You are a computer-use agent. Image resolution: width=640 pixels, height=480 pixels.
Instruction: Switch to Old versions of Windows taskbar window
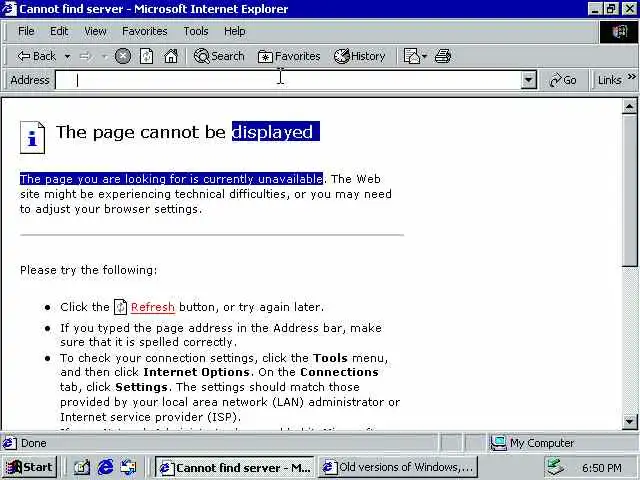coord(398,467)
